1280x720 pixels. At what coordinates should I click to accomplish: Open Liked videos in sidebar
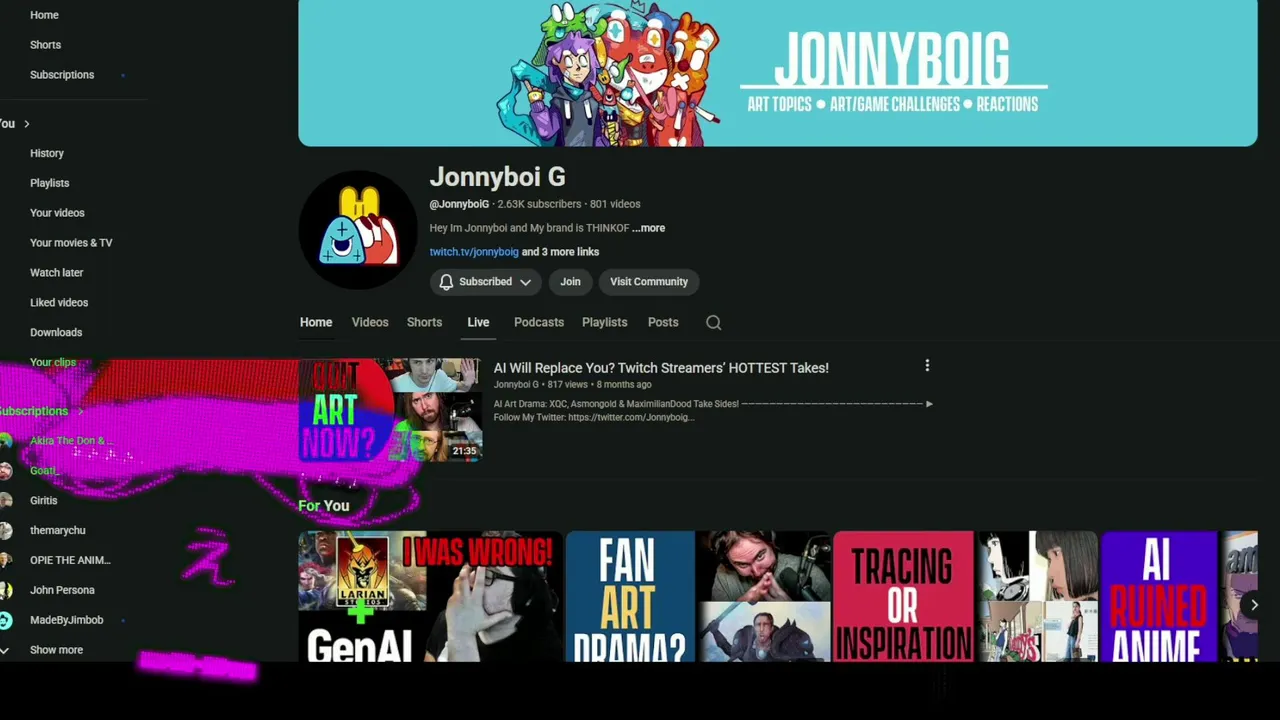59,303
